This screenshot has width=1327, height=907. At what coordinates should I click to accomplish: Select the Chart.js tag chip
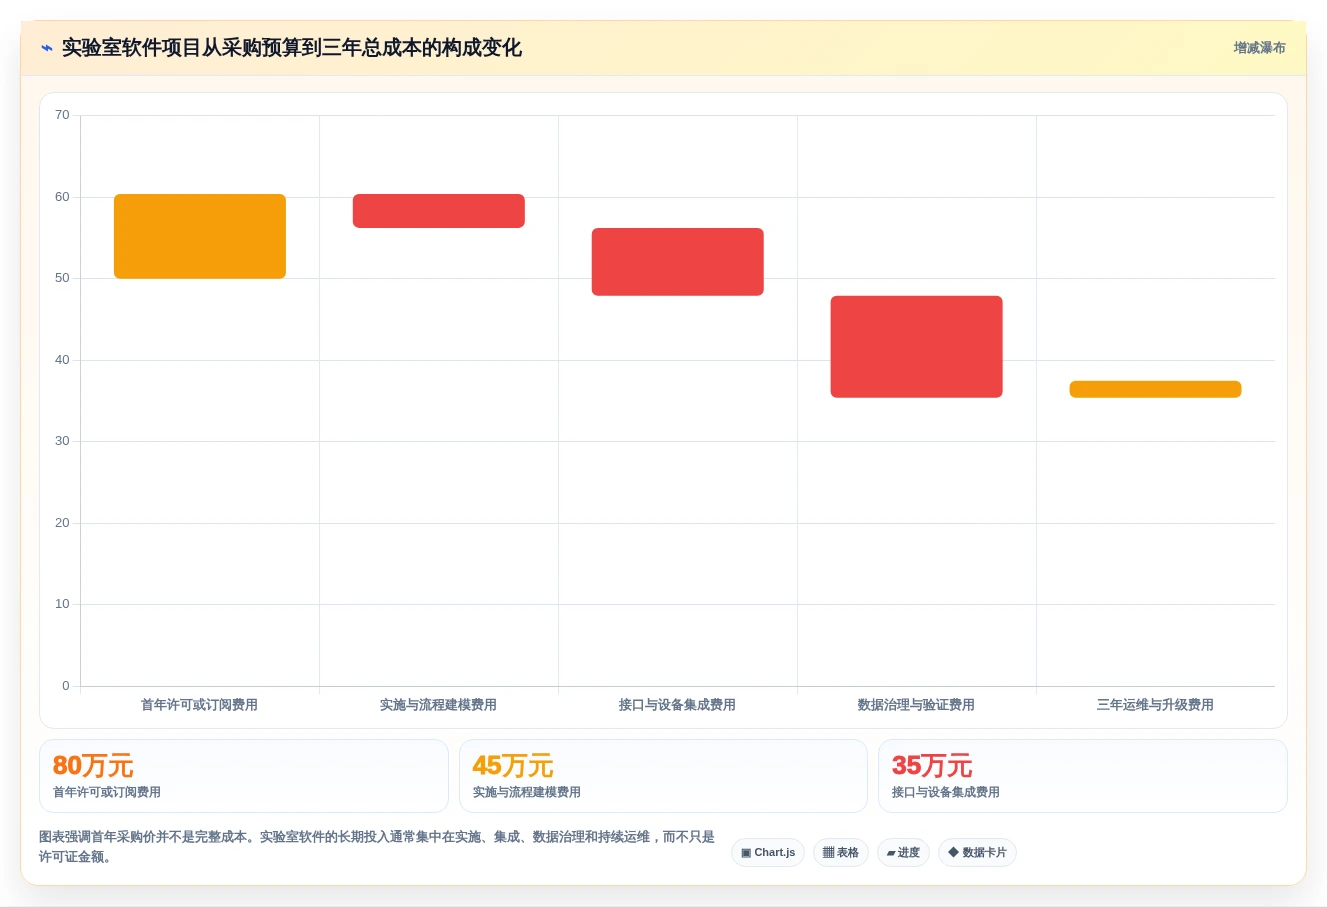pyautogui.click(x=768, y=853)
